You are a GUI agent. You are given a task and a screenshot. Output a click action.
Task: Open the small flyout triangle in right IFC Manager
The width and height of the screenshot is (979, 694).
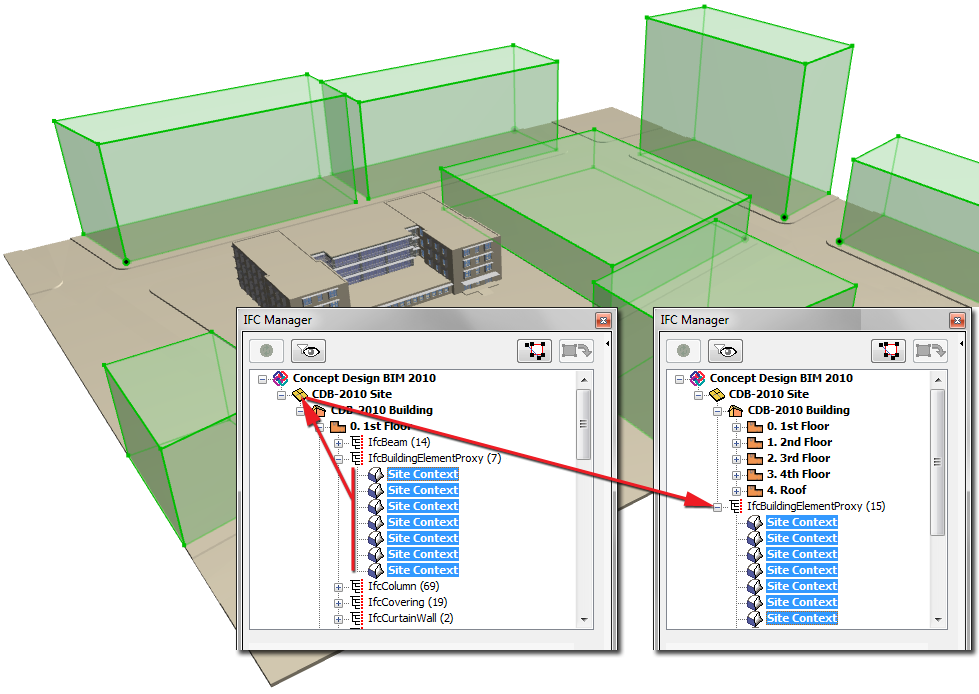coord(962,344)
